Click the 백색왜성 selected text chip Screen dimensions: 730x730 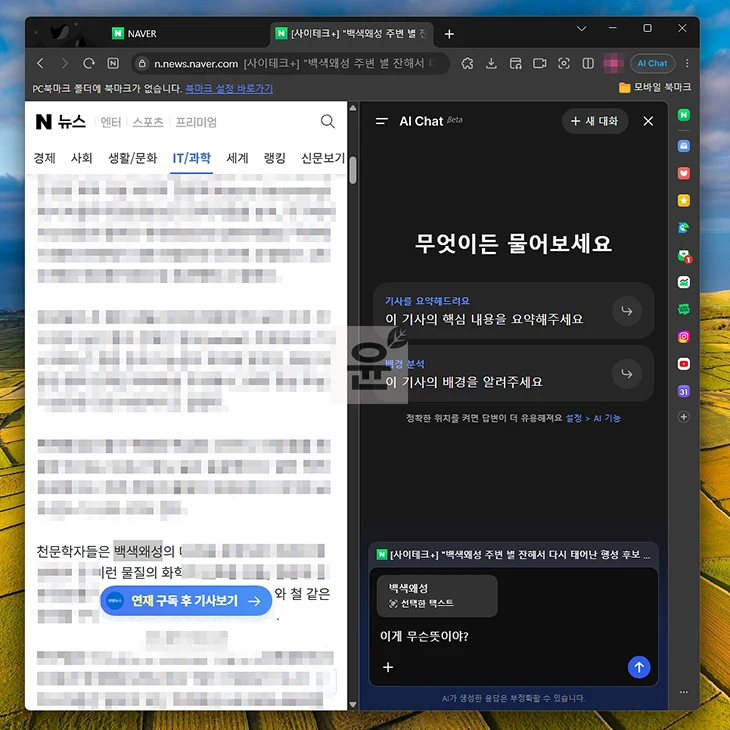[437, 596]
